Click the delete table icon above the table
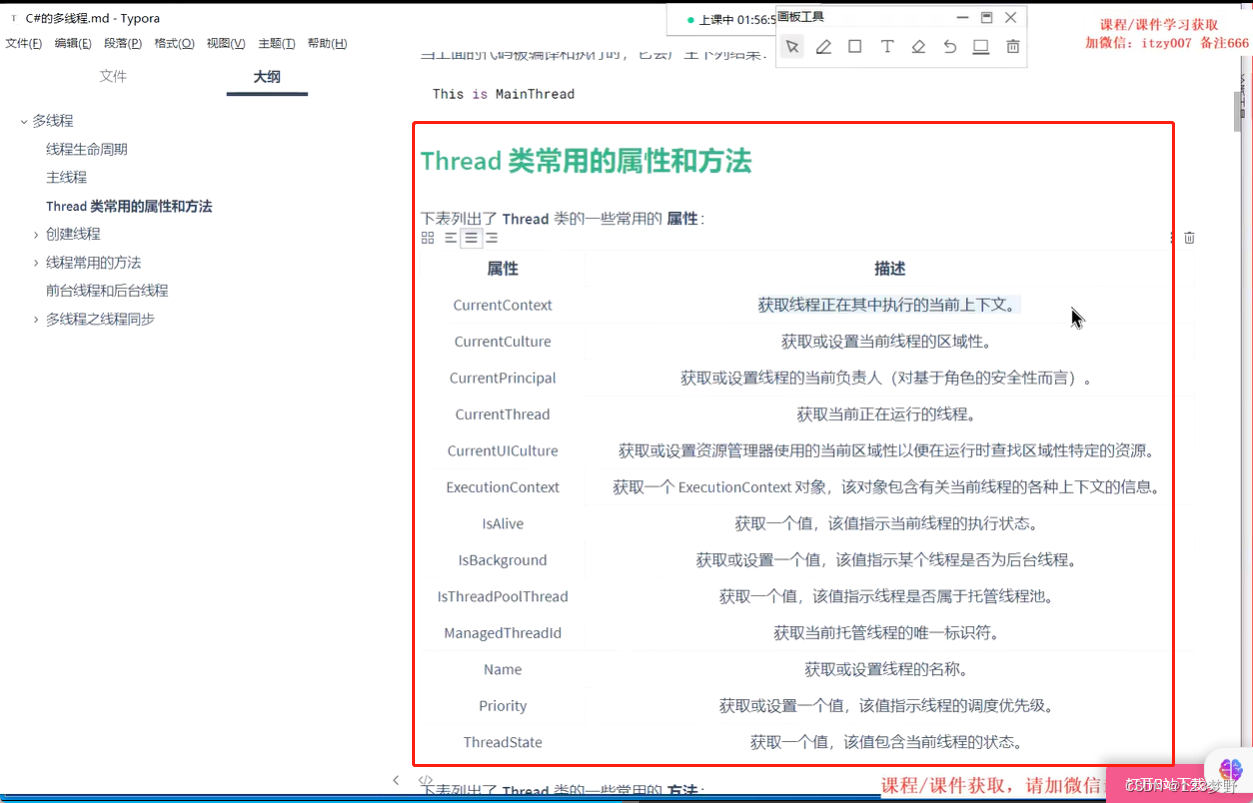The height and width of the screenshot is (803, 1253). point(1189,237)
